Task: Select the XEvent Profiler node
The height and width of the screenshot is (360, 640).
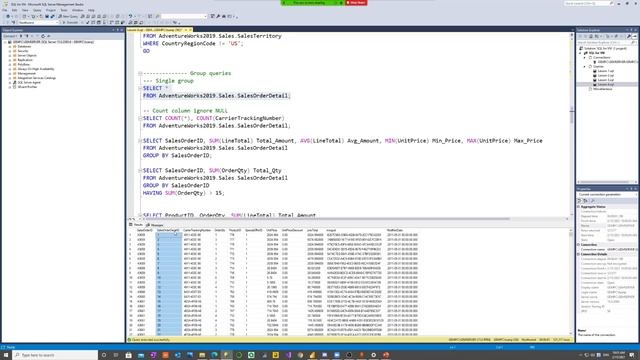Action: [x=27, y=87]
